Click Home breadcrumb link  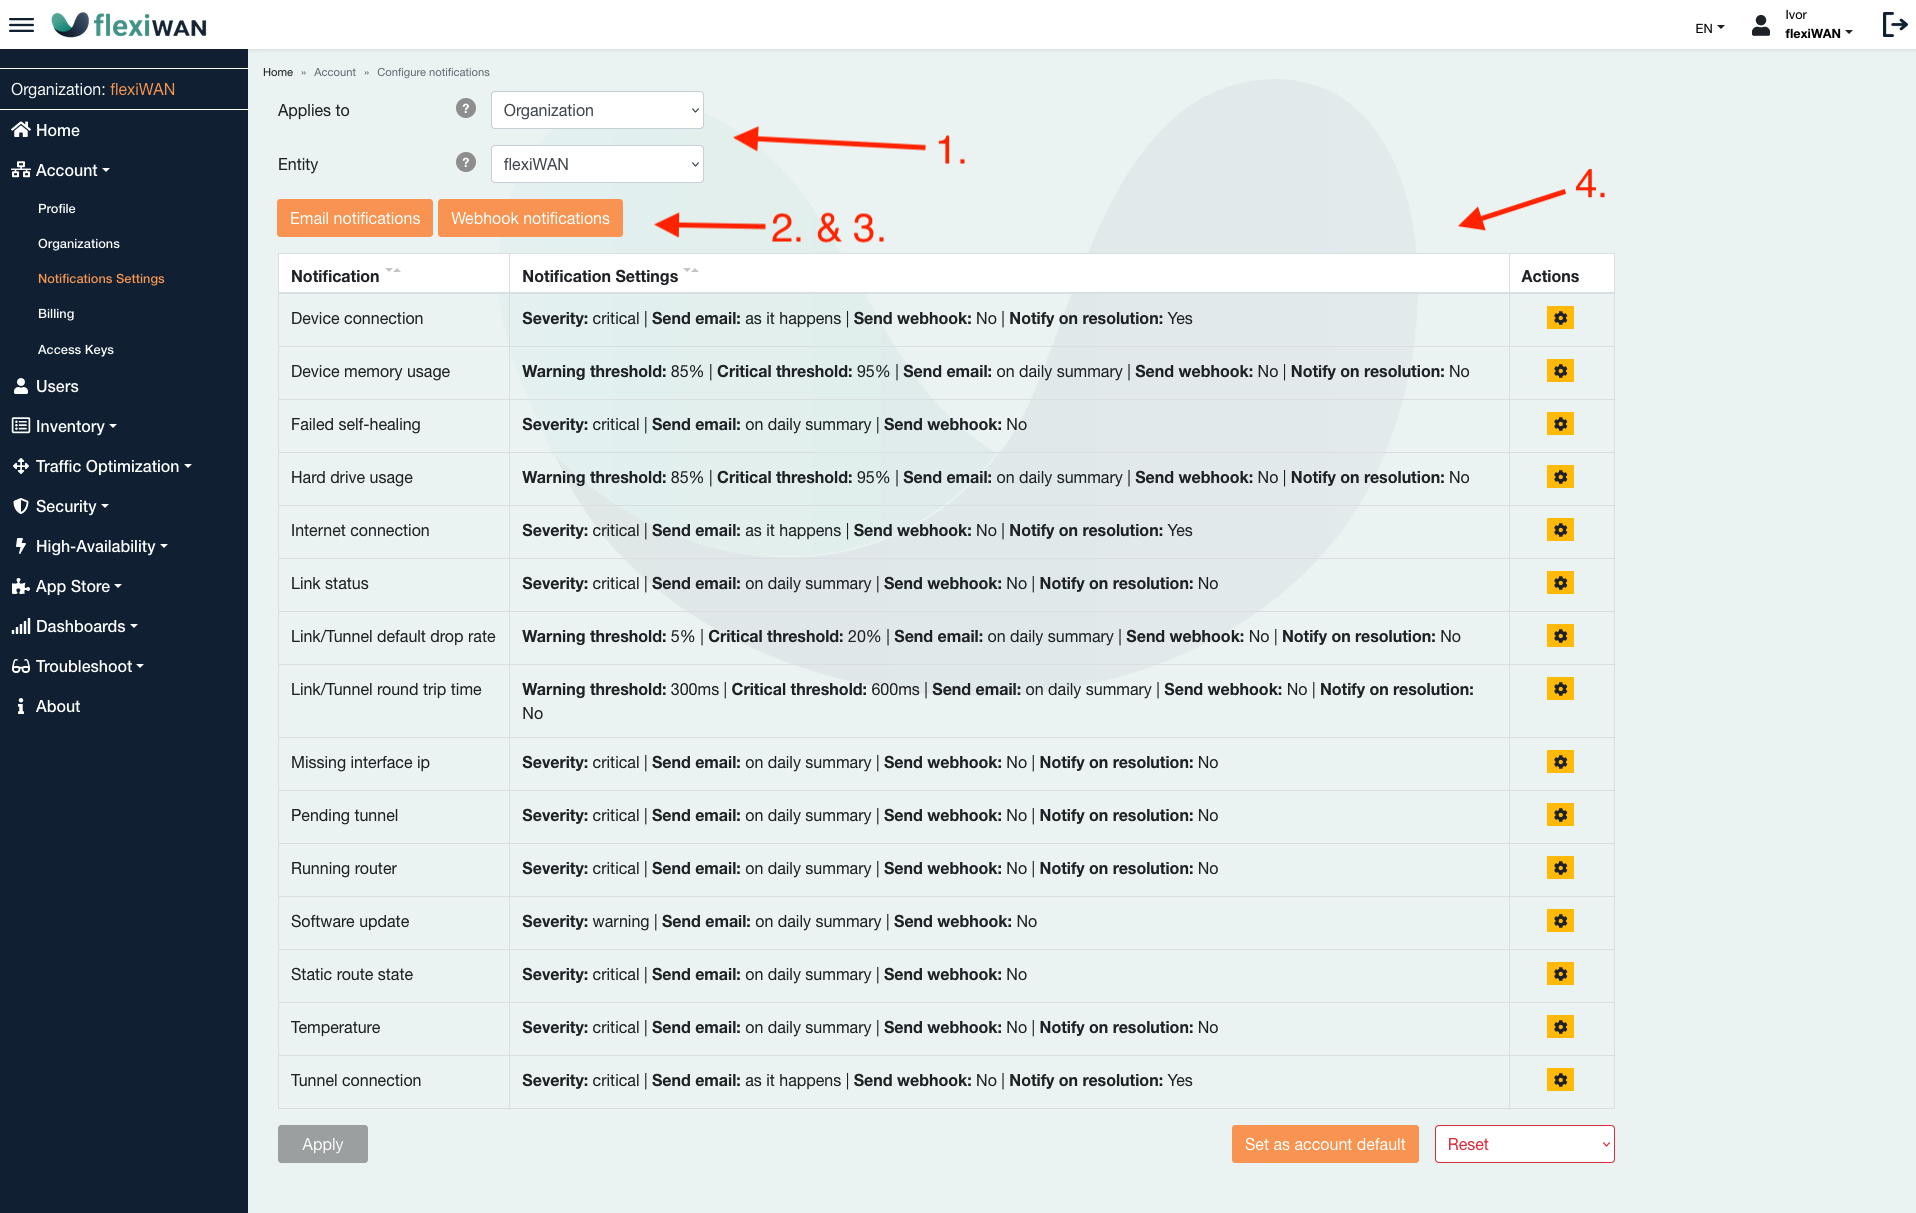pyautogui.click(x=278, y=72)
